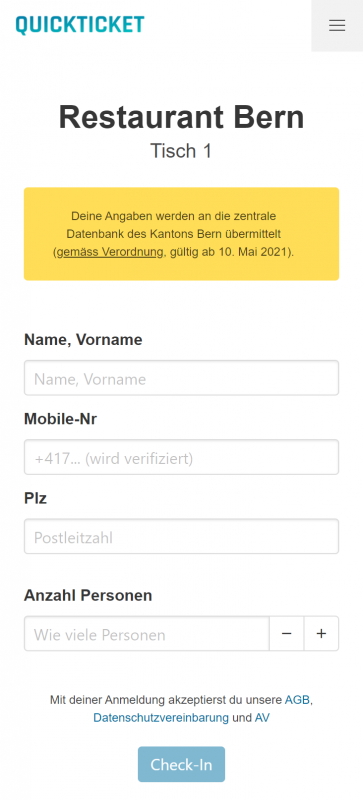The width and height of the screenshot is (363, 800).
Task: Focus the Wie viele Personen field
Action: click(x=147, y=633)
